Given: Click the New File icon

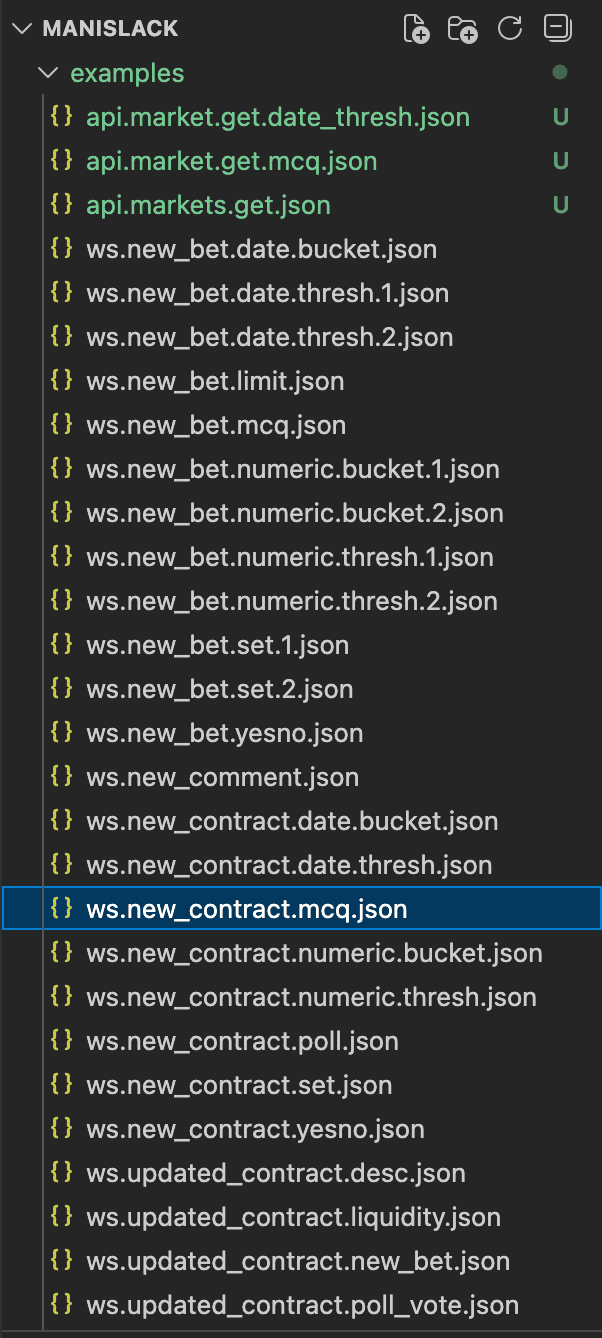Looking at the screenshot, I should point(416,29).
